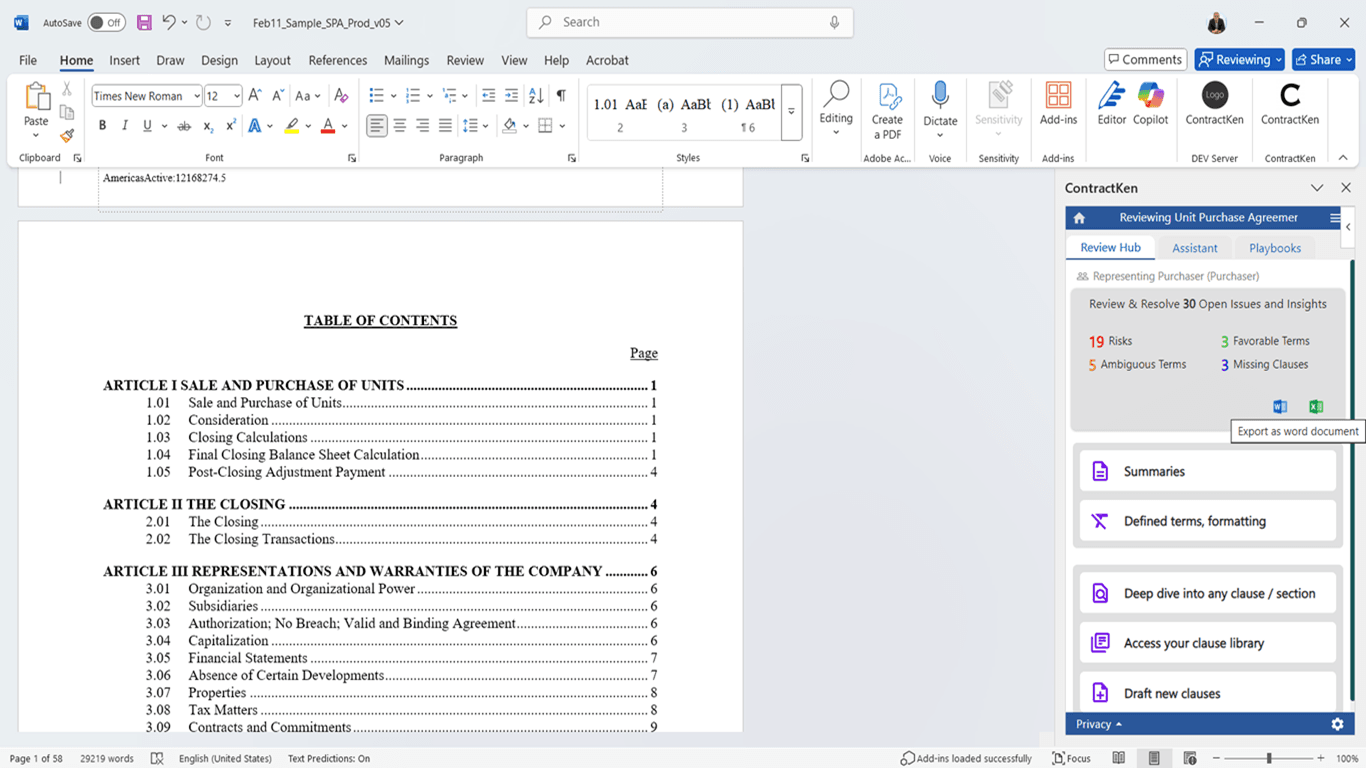Open ContractKen hamburger menu
Image resolution: width=1366 pixels, height=768 pixels.
click(x=1335, y=218)
